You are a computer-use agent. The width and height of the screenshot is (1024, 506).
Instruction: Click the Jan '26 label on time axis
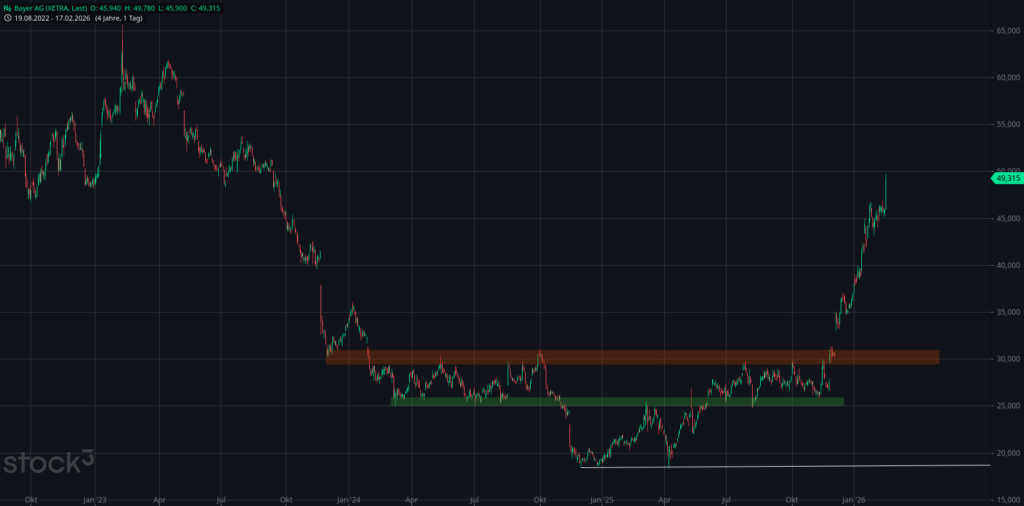[853, 498]
